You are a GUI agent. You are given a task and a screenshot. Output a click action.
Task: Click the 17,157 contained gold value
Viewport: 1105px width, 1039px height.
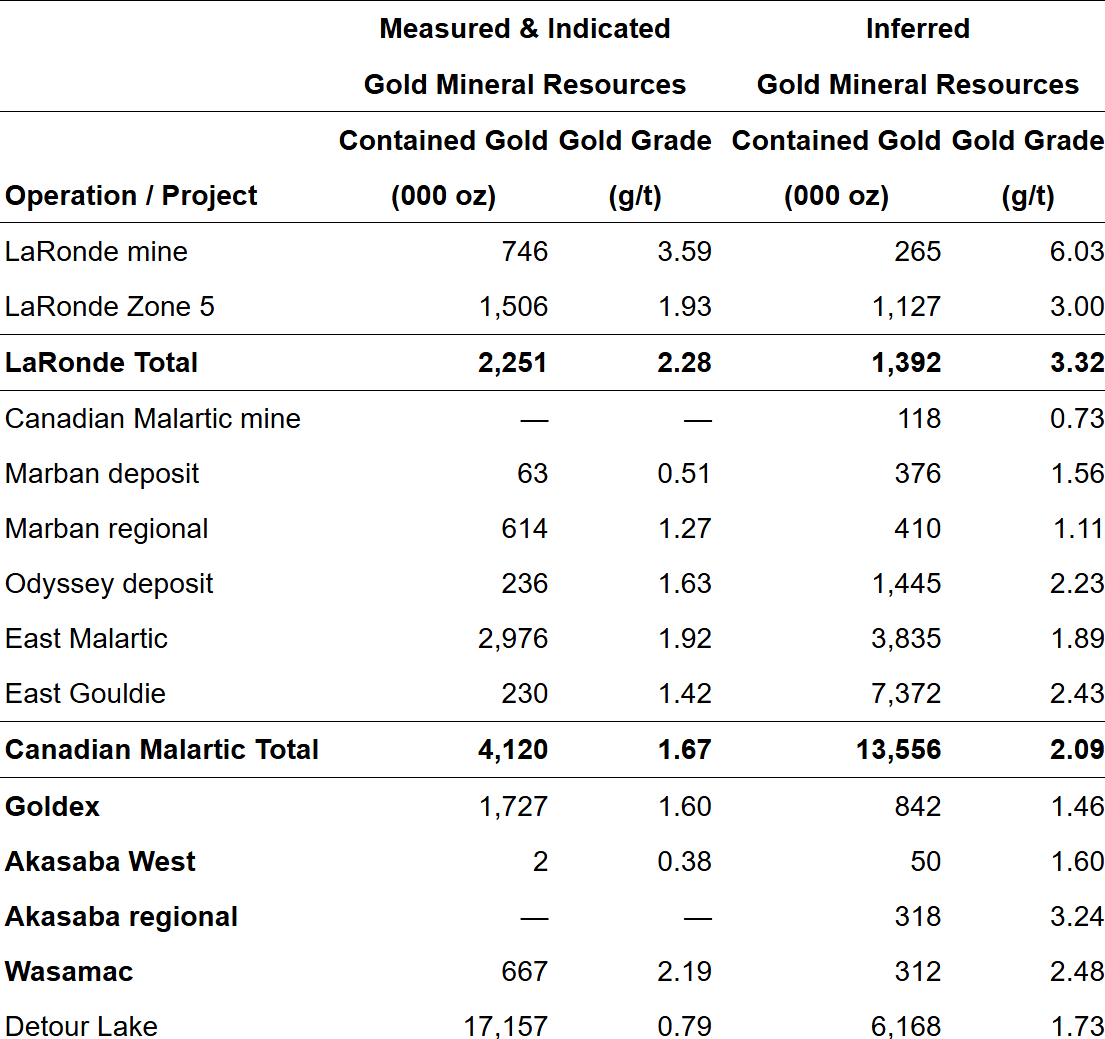pos(505,1026)
